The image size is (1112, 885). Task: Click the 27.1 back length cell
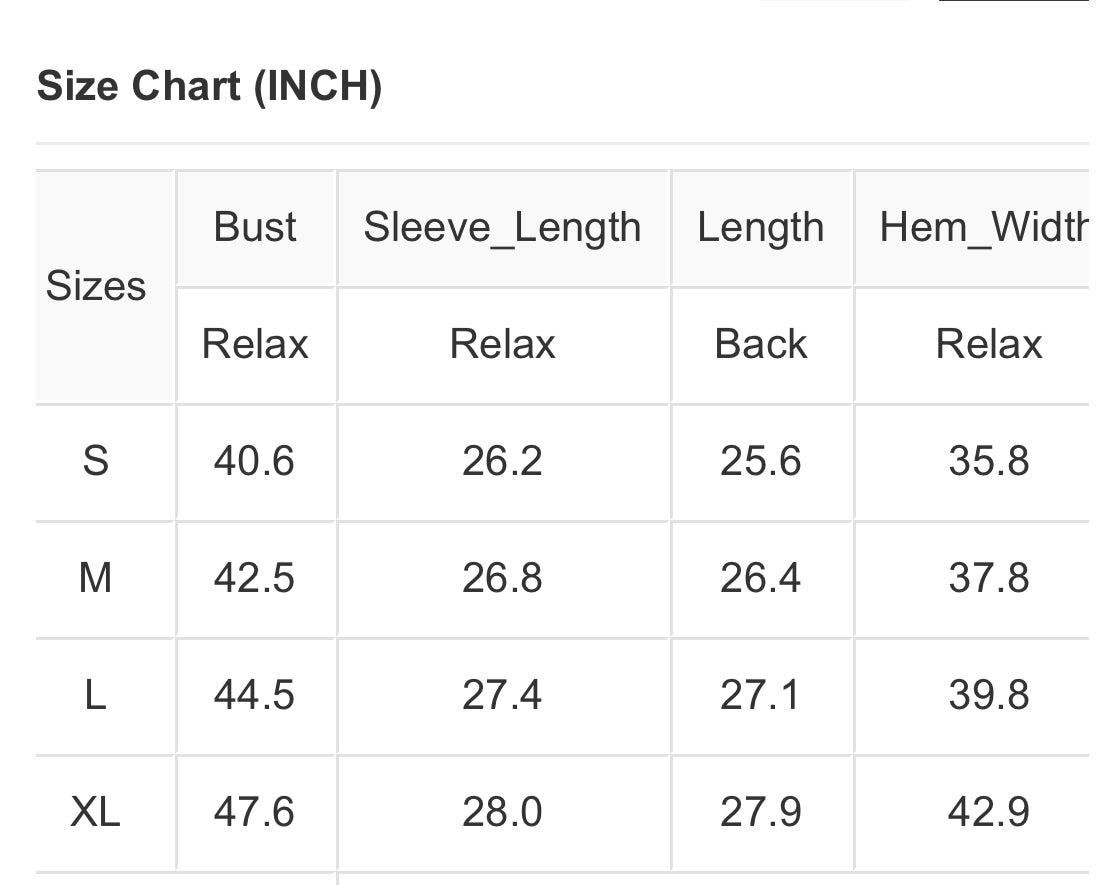pos(761,694)
